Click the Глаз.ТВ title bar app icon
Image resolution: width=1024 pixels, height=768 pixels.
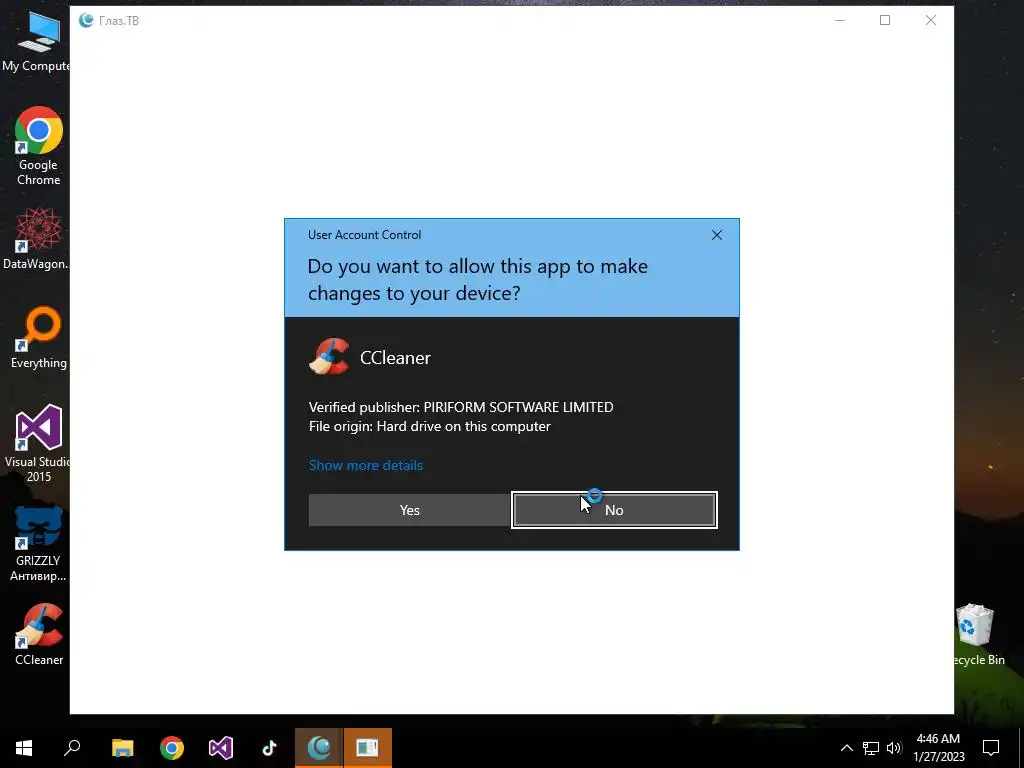coord(86,20)
